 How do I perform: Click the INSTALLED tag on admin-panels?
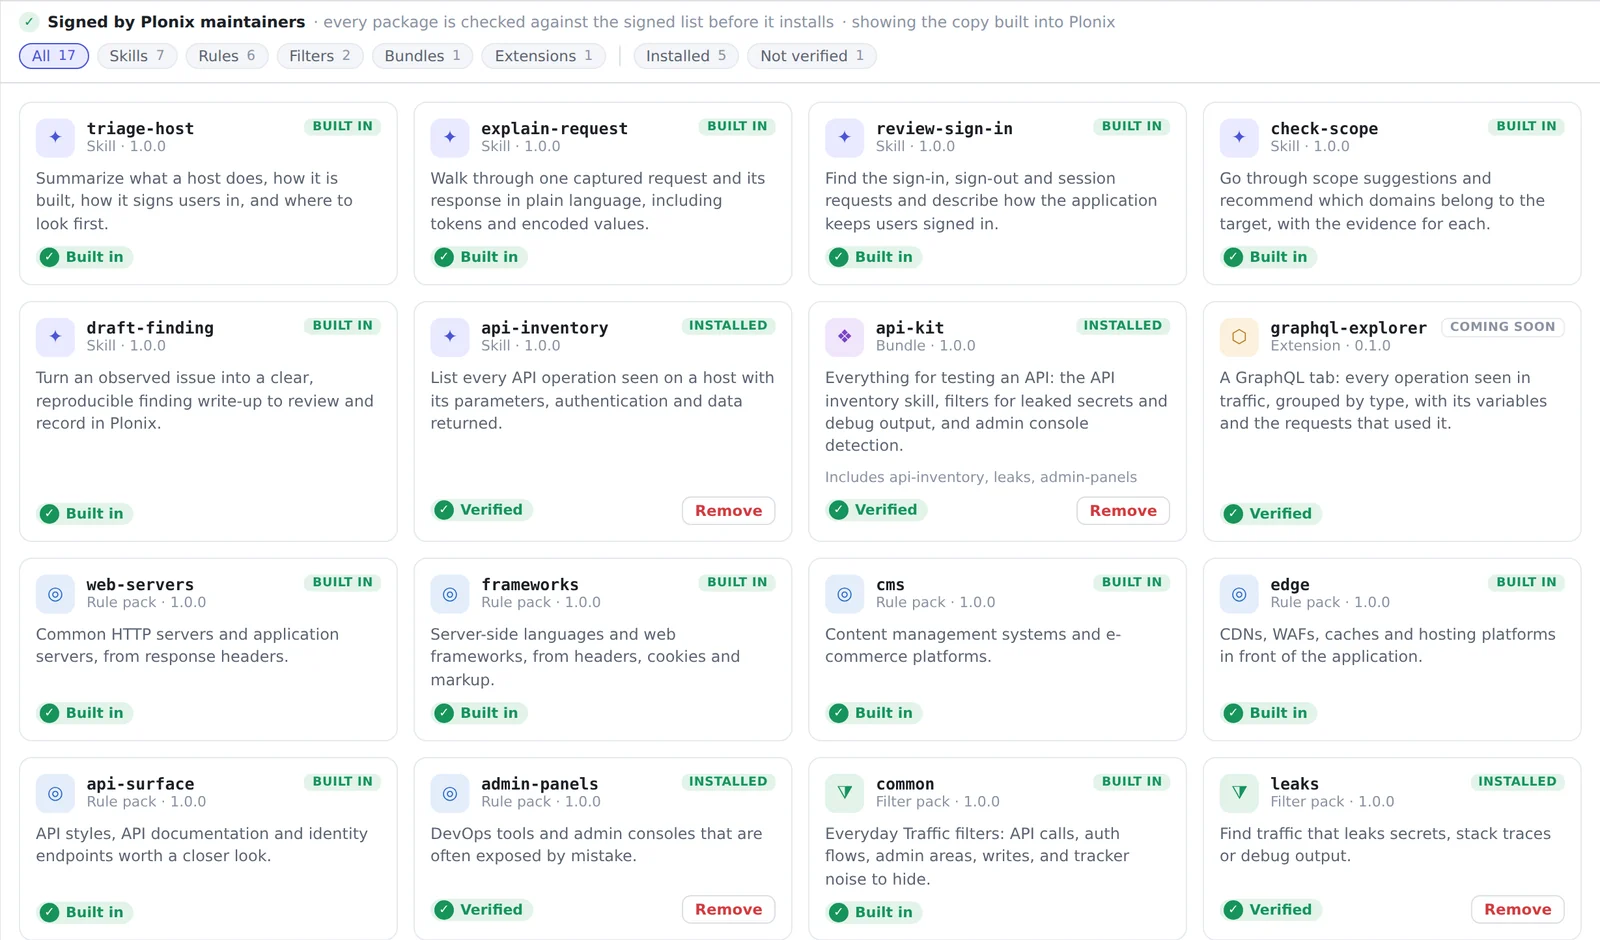point(729,782)
